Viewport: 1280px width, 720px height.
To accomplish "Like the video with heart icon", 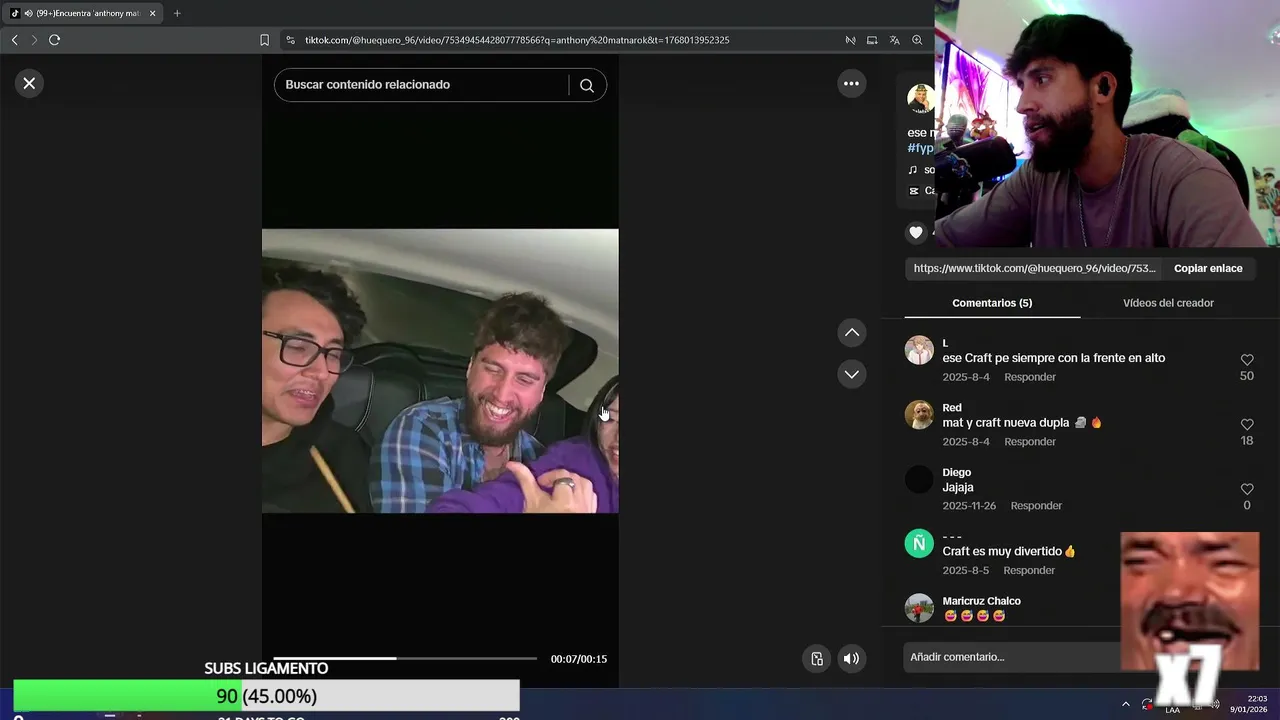I will coord(916,232).
